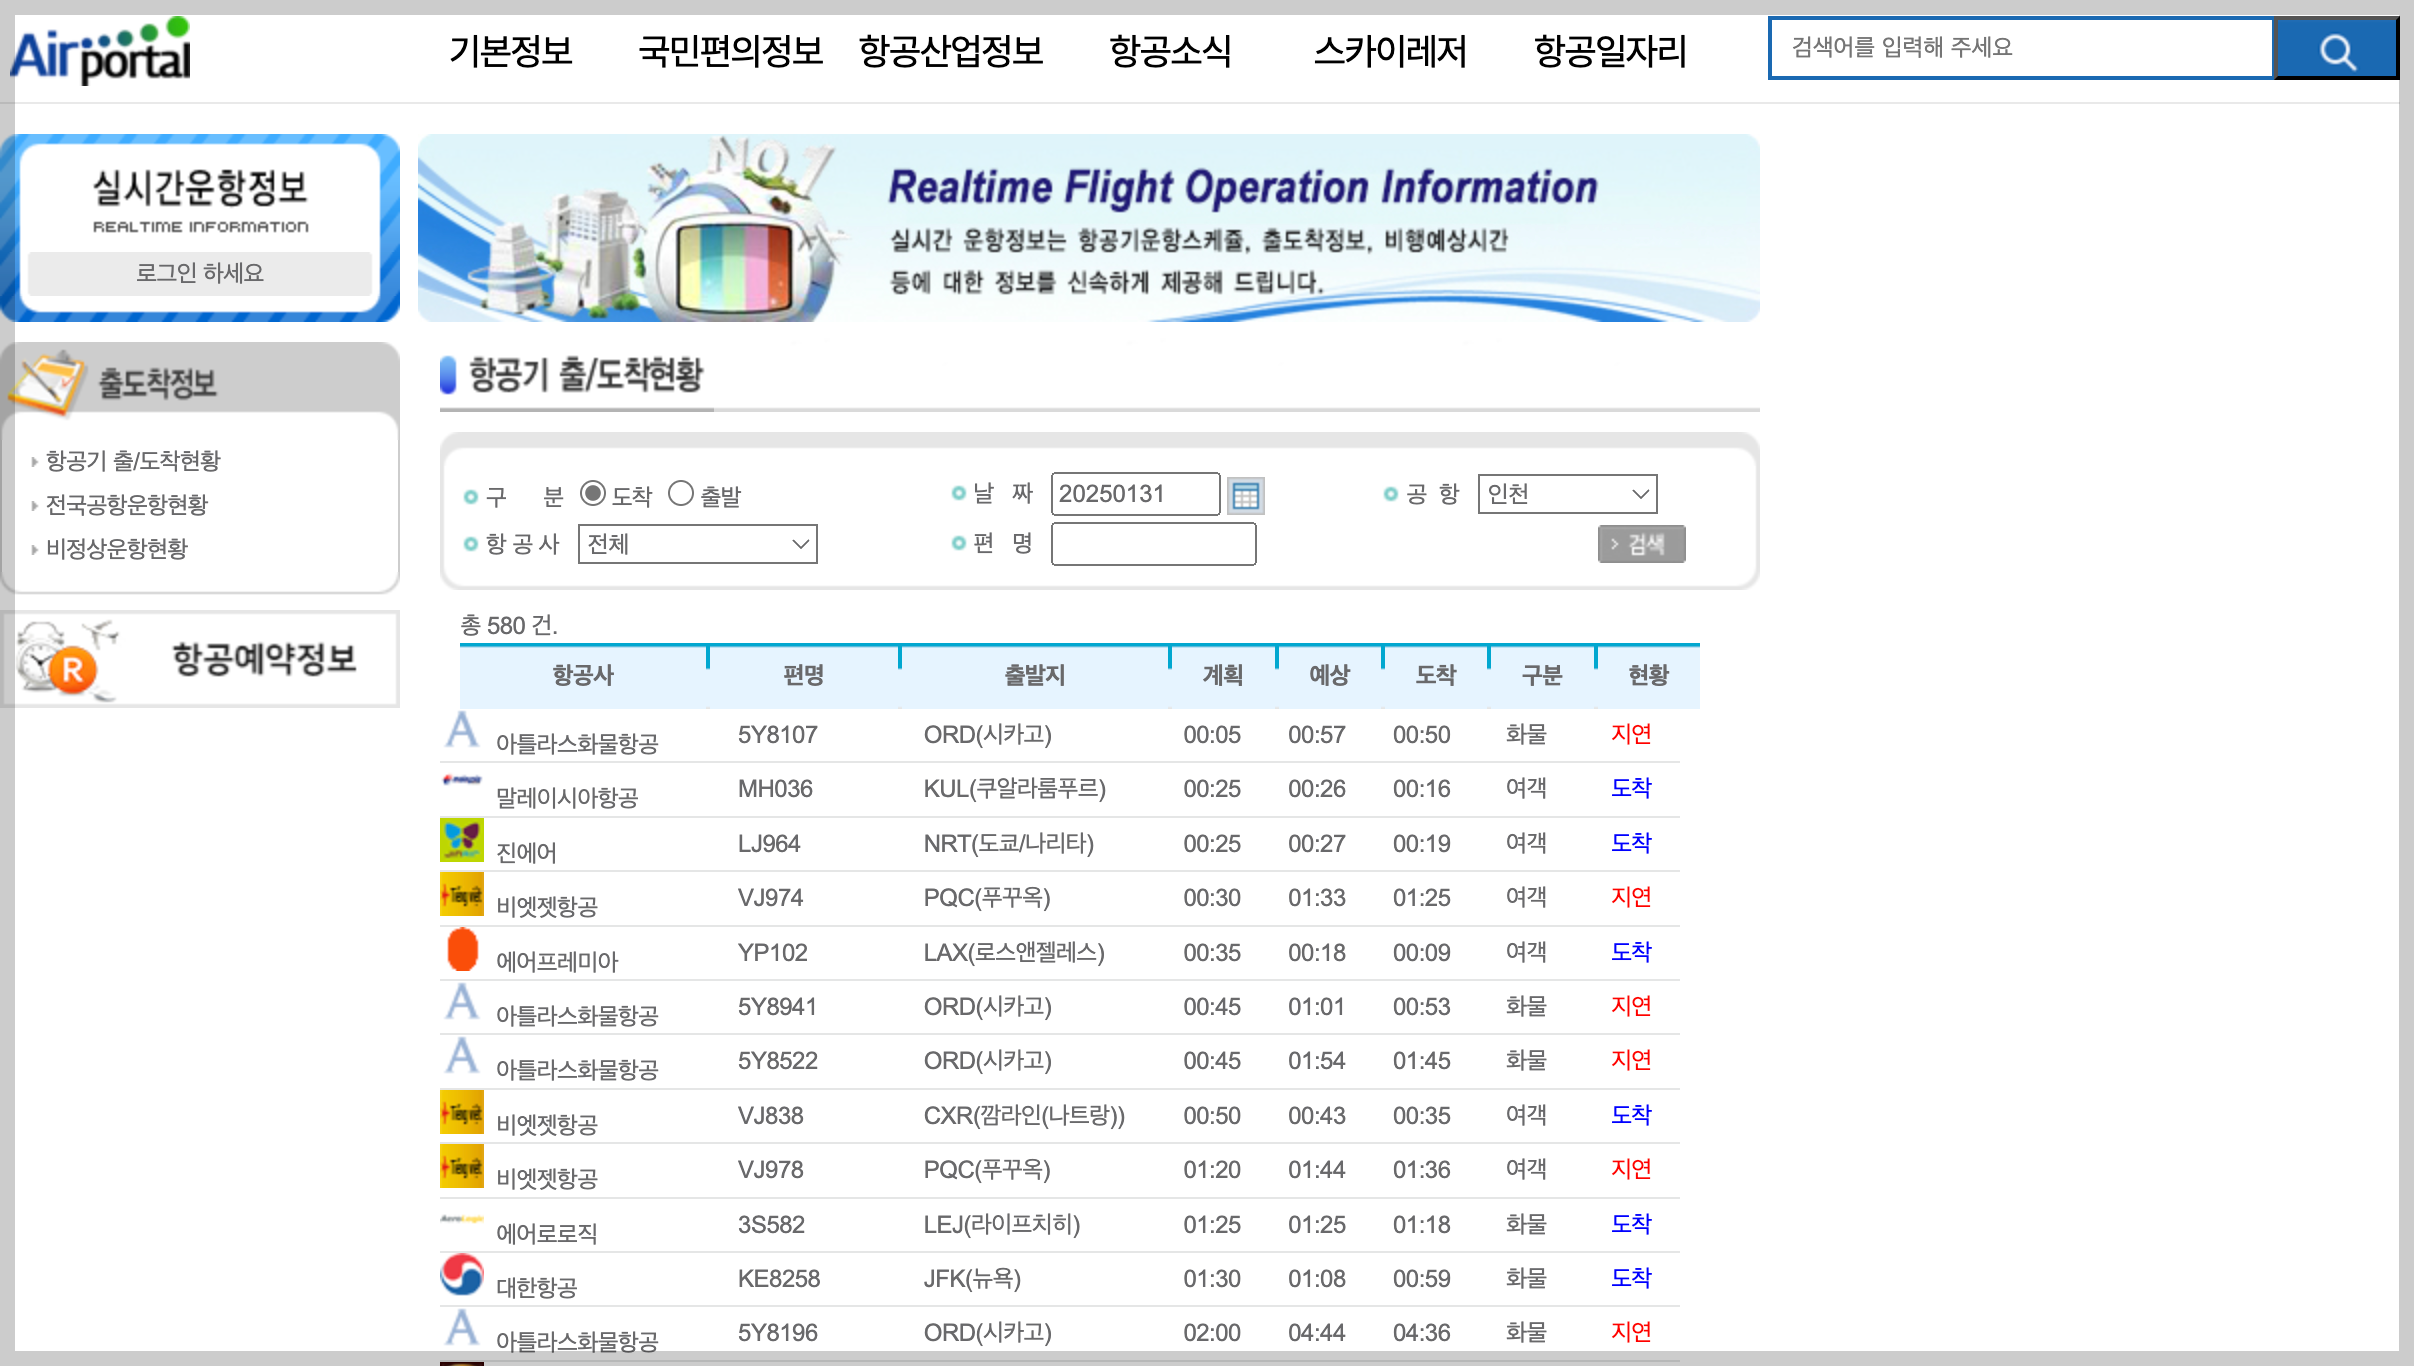Open the 공항 인천 dropdown
This screenshot has width=2414, height=1366.
(1566, 494)
